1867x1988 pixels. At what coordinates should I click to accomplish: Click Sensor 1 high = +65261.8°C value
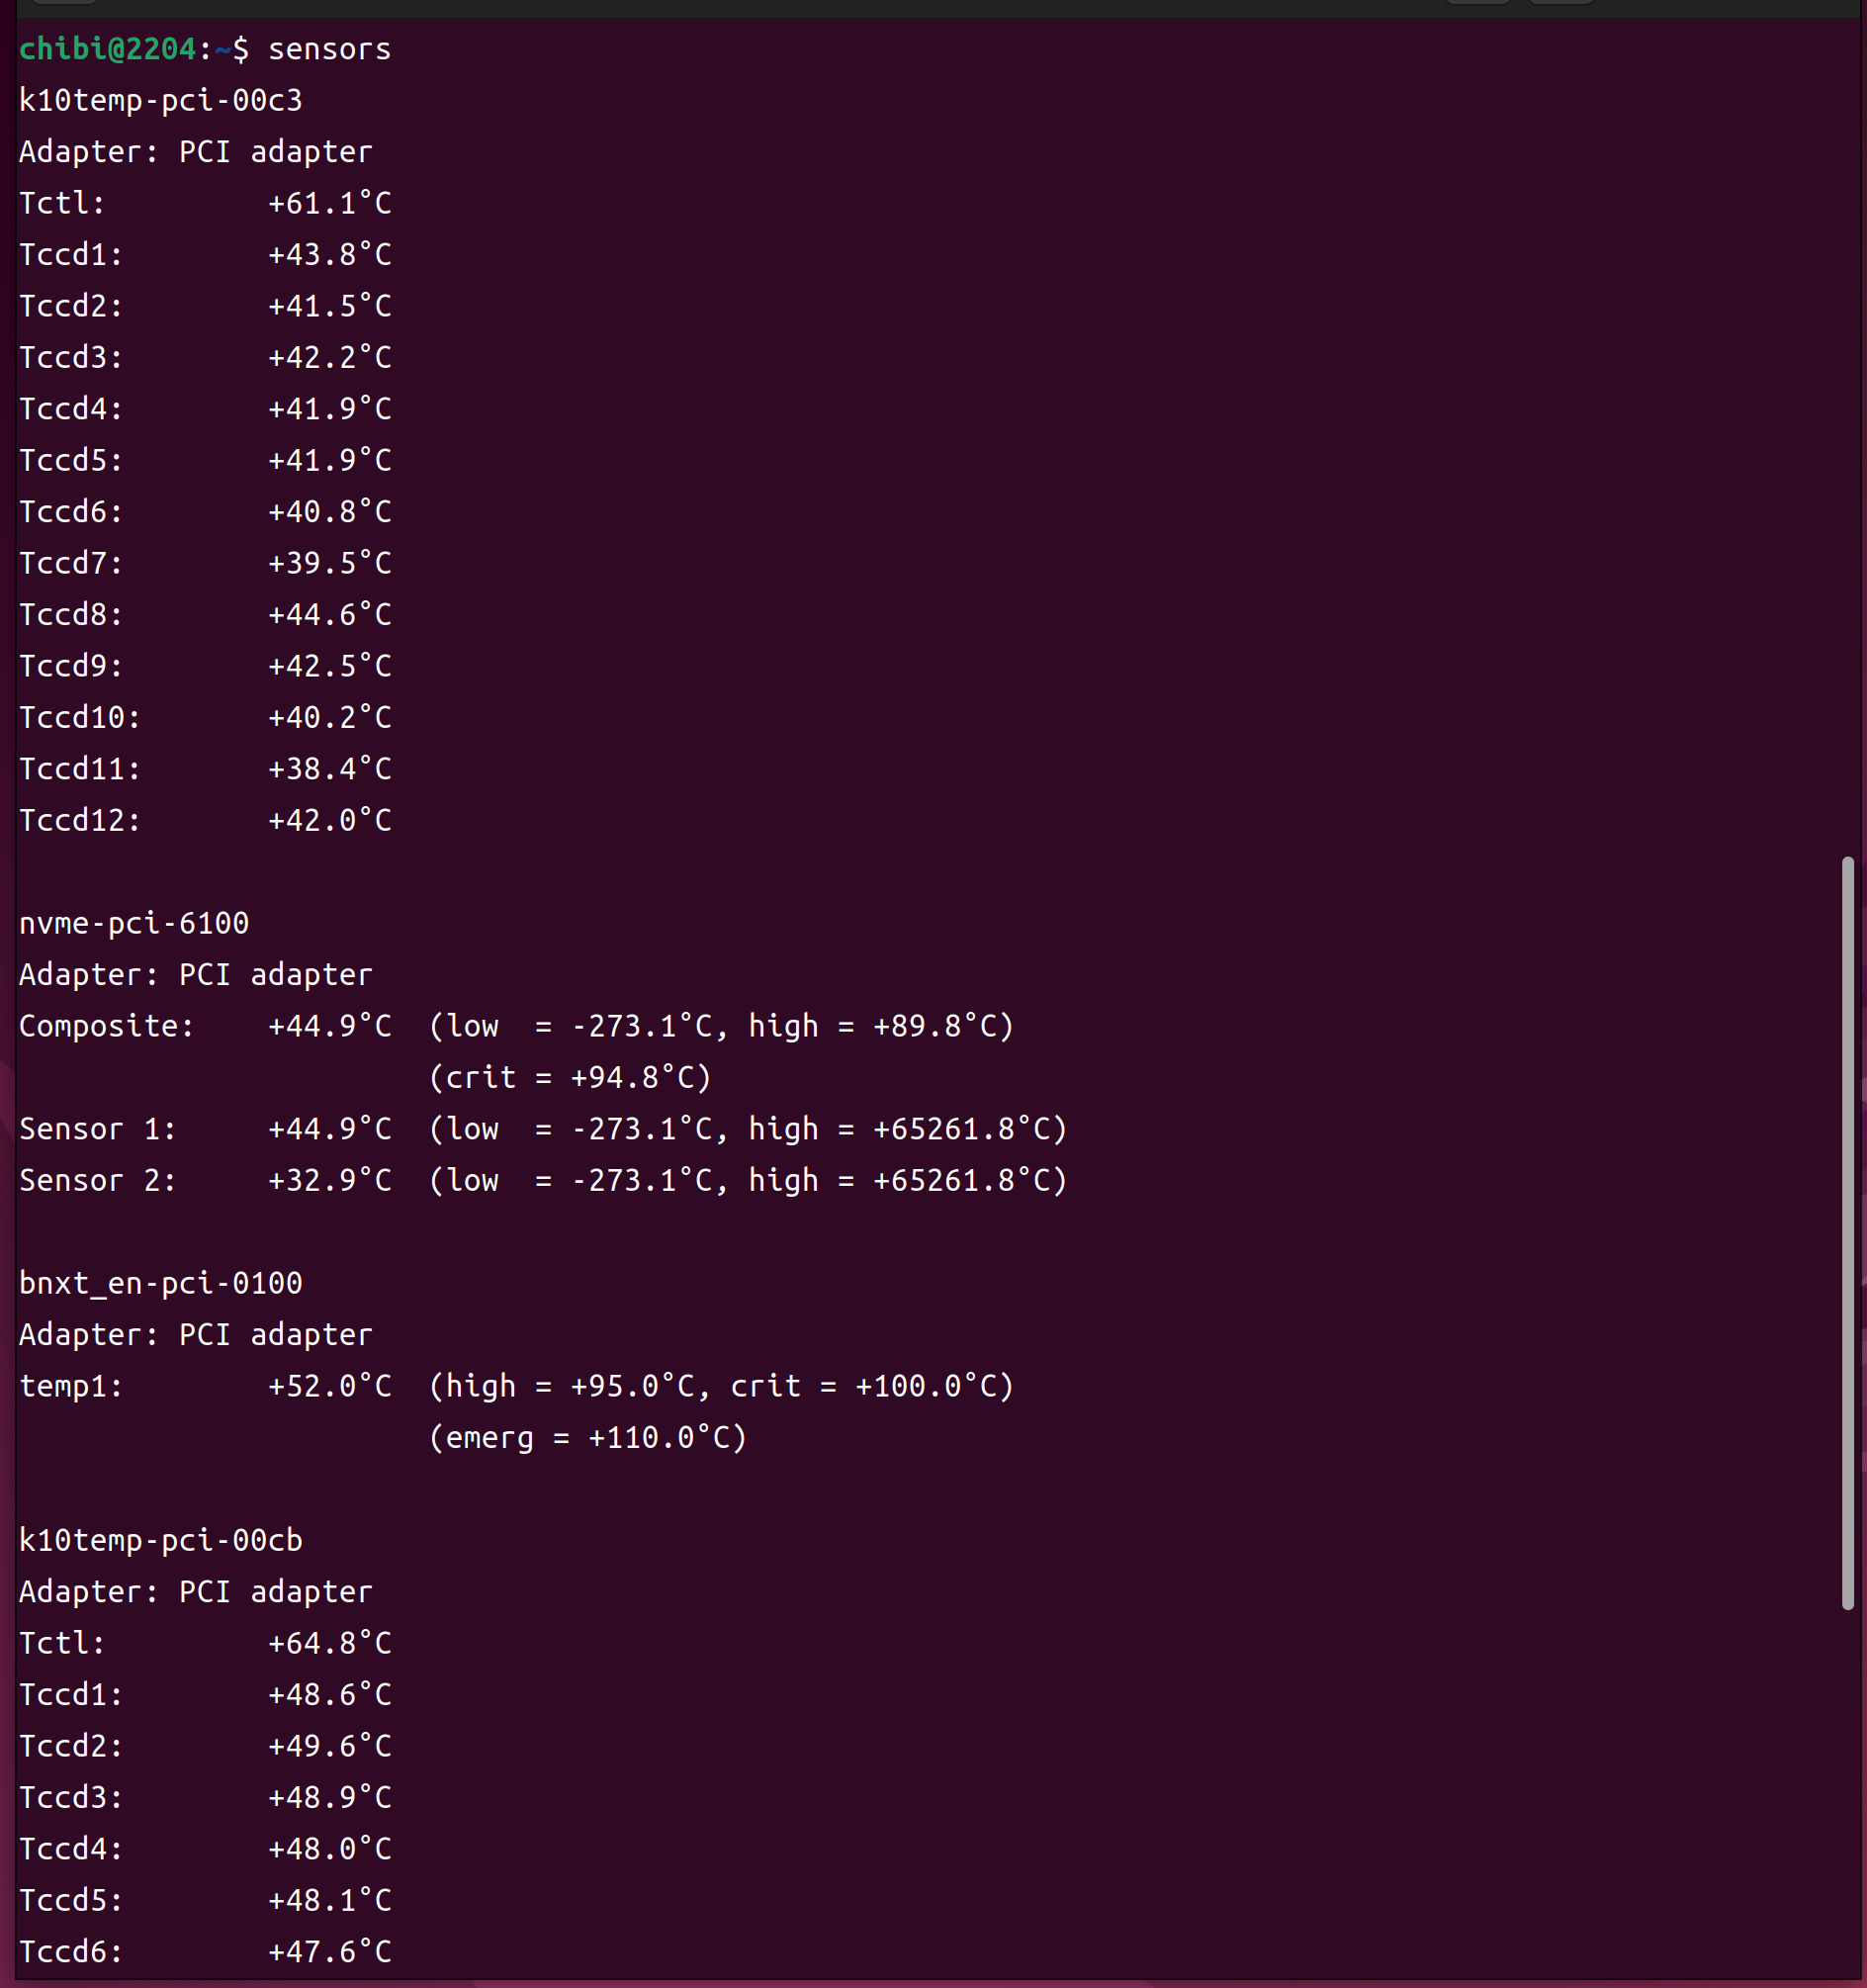(908, 1129)
